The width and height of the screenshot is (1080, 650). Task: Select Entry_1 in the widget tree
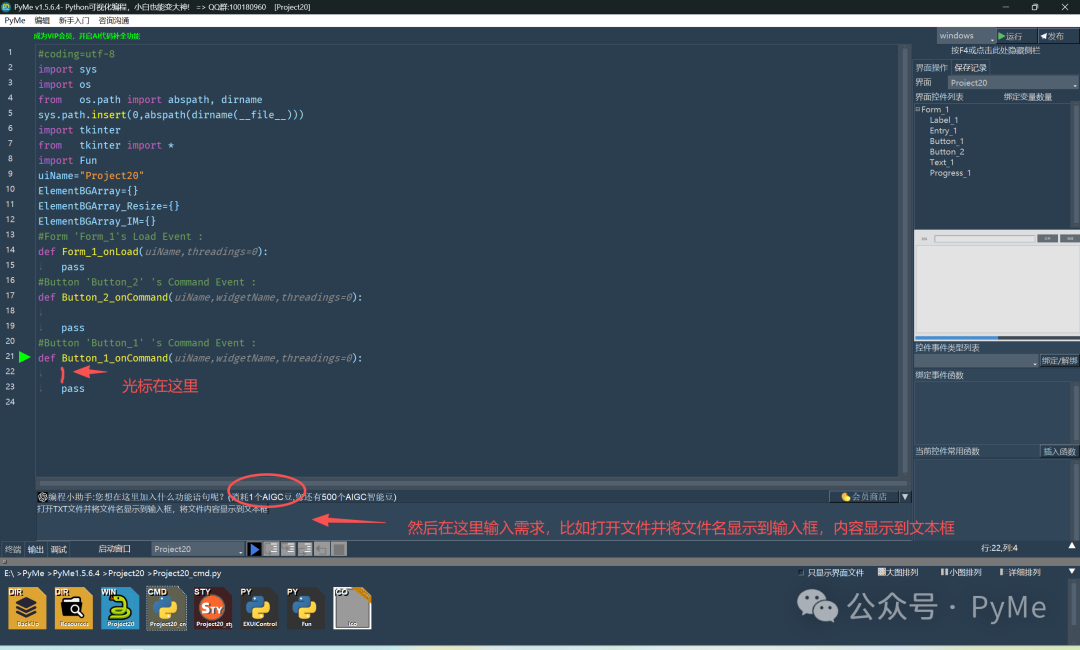[x=943, y=131]
